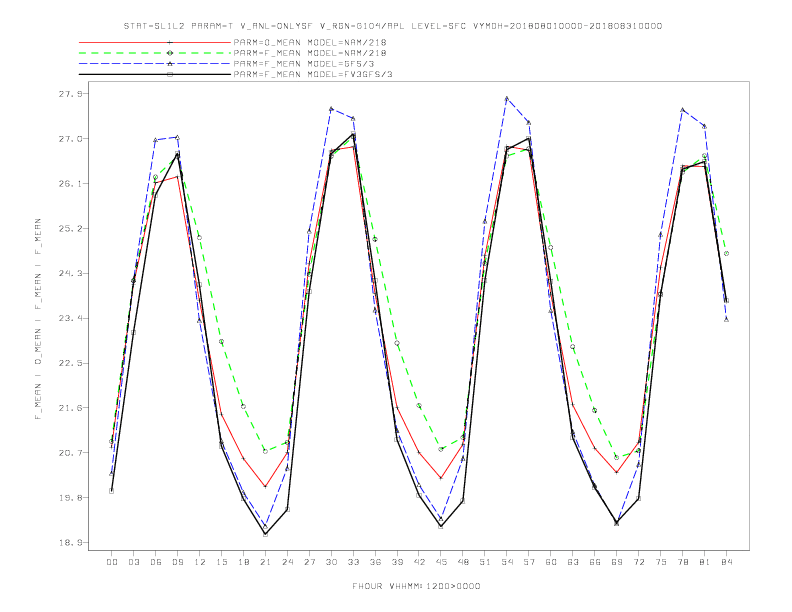
Task: Click x-axis tick label 84
Action: [727, 562]
